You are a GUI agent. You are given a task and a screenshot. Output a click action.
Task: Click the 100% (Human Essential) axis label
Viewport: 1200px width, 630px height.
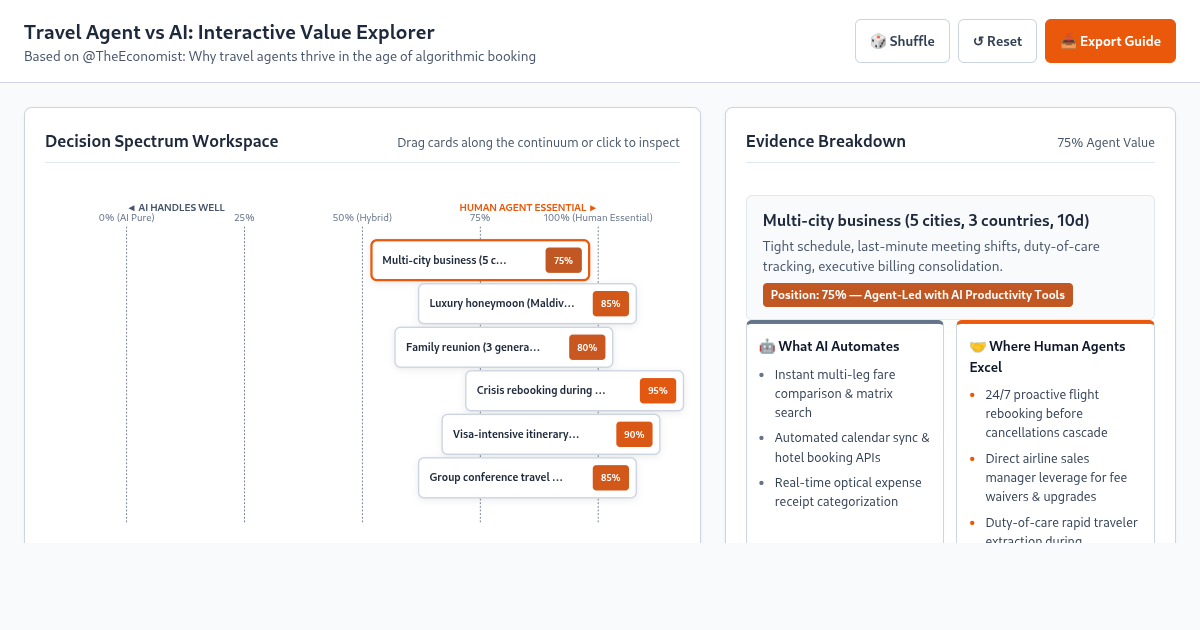(x=598, y=217)
